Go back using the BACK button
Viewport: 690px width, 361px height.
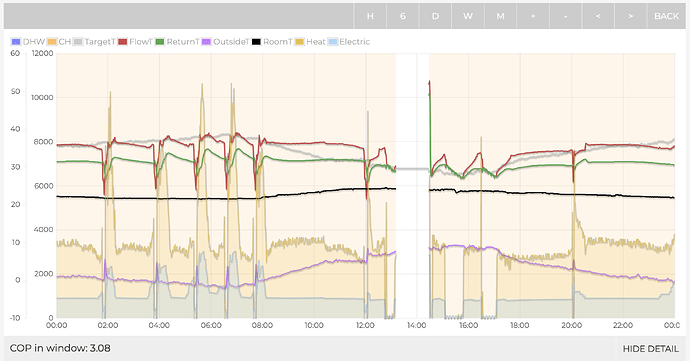[666, 16]
